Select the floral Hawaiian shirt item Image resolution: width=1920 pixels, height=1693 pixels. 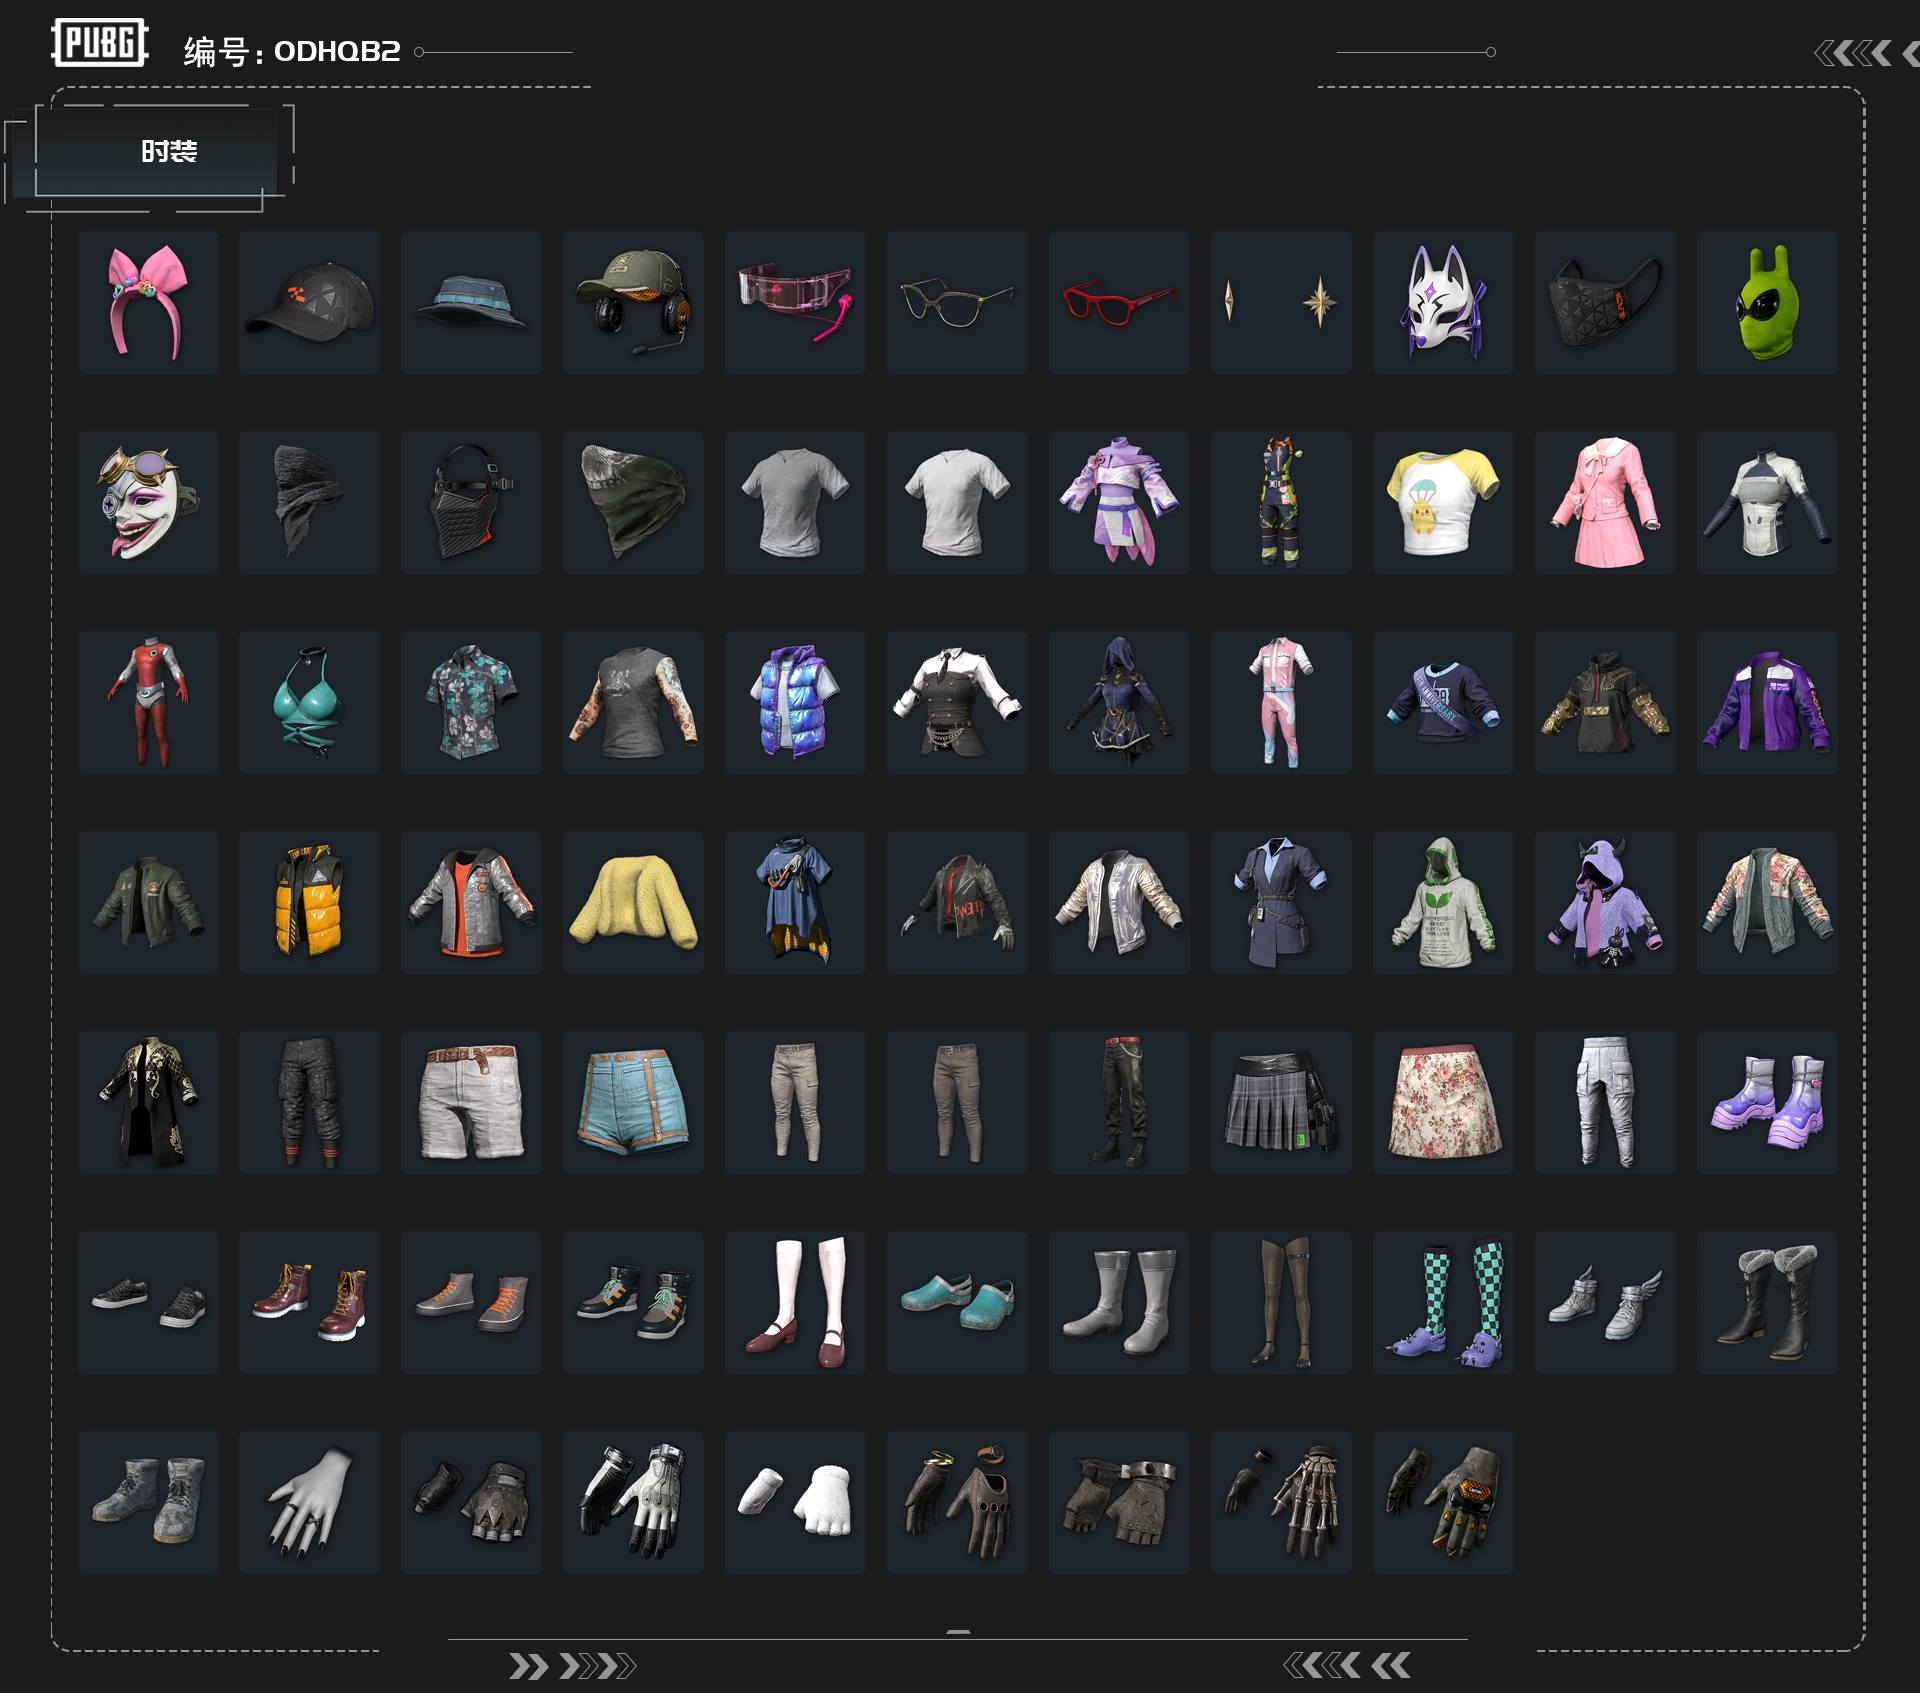click(471, 702)
